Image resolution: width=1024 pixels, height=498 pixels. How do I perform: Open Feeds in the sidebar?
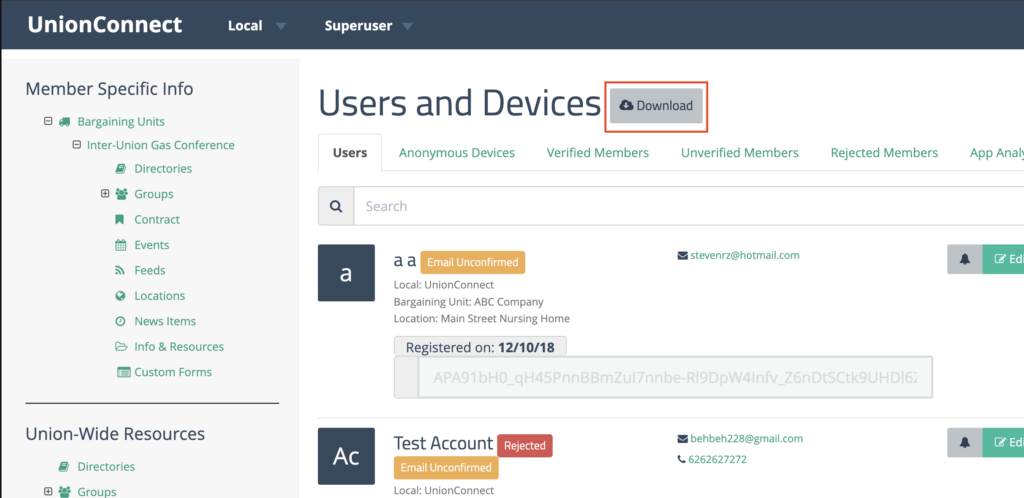point(150,270)
